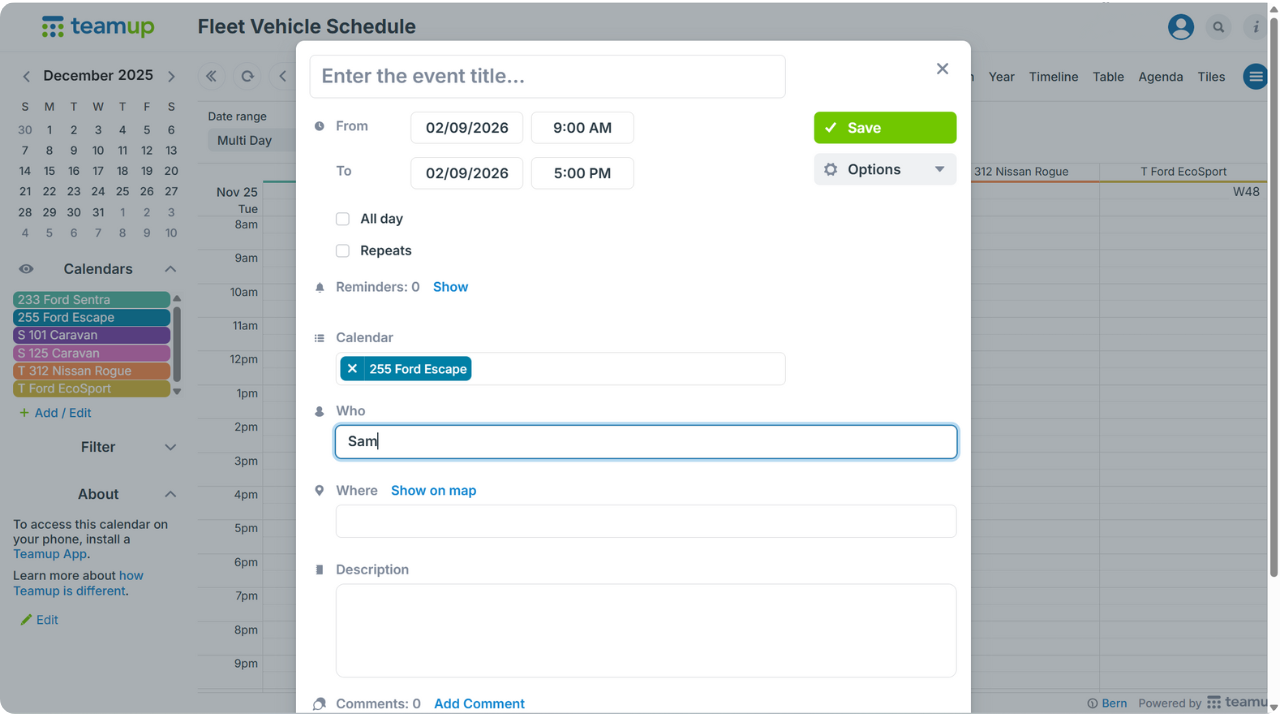Toggle calendars visibility eye icon
Screen dimensions: 1280x720
coord(26,269)
